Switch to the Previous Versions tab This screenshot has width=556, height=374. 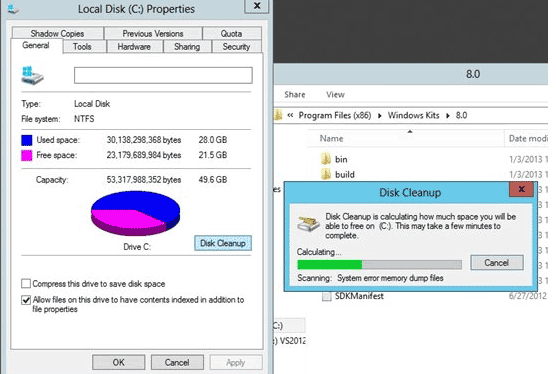(153, 33)
